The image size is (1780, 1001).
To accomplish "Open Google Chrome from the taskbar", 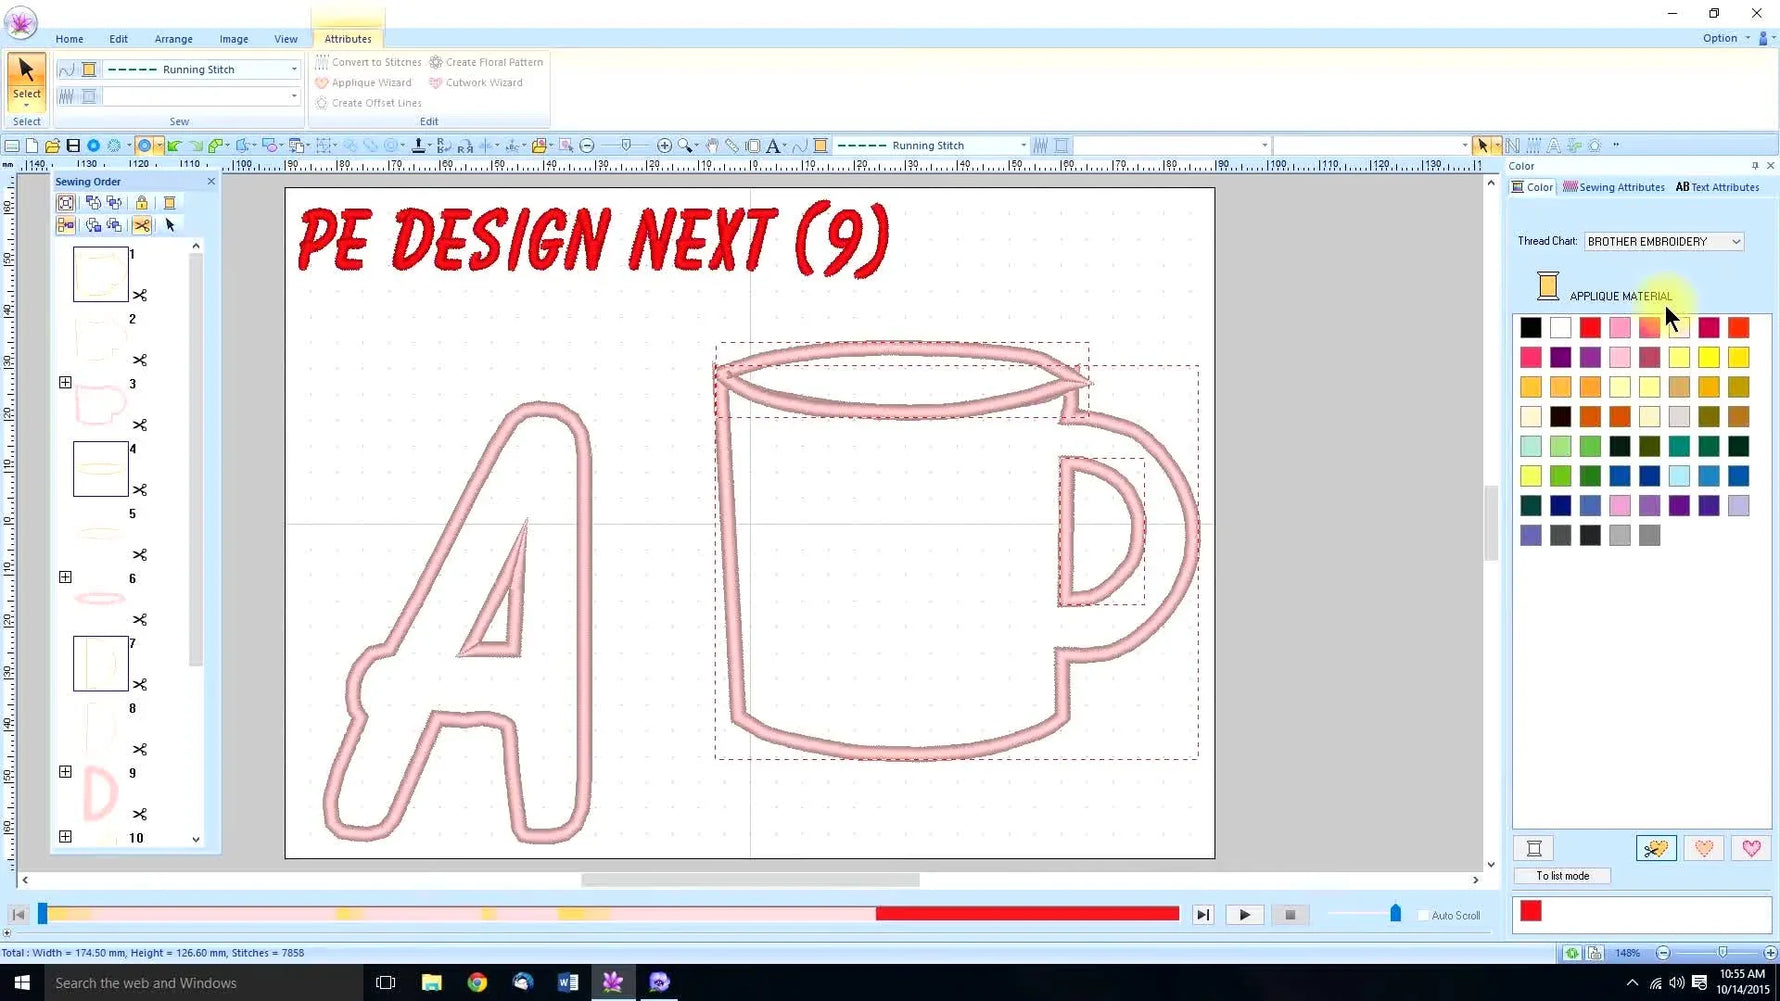I will (x=477, y=983).
